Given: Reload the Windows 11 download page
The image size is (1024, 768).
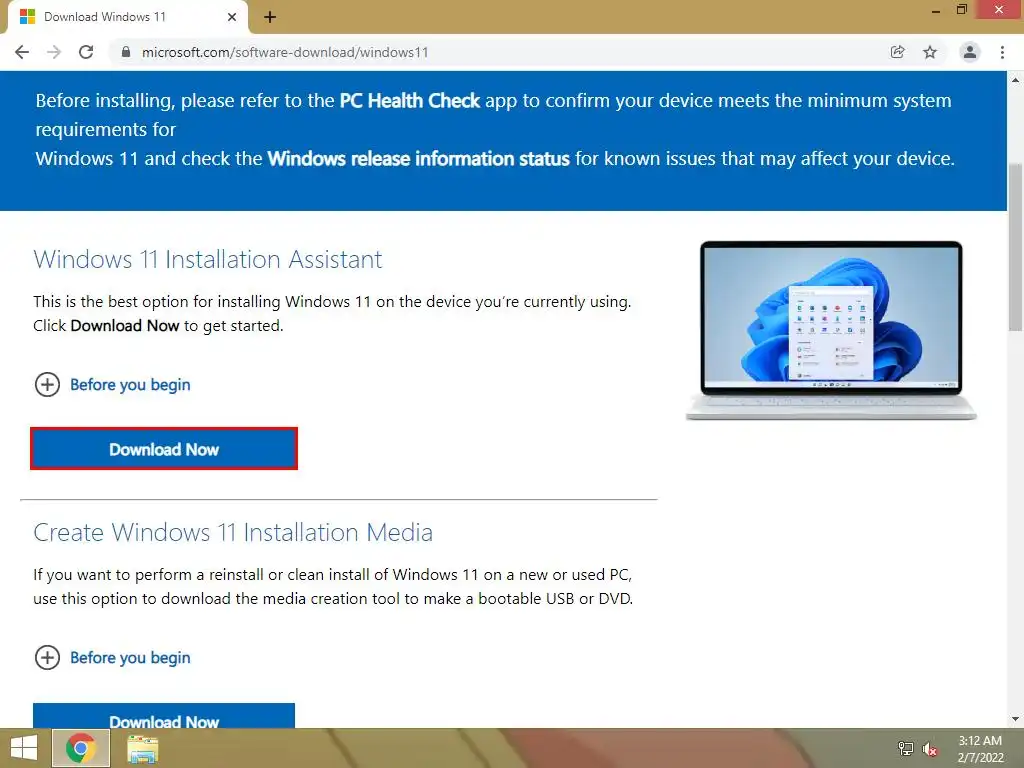Looking at the screenshot, I should point(86,52).
